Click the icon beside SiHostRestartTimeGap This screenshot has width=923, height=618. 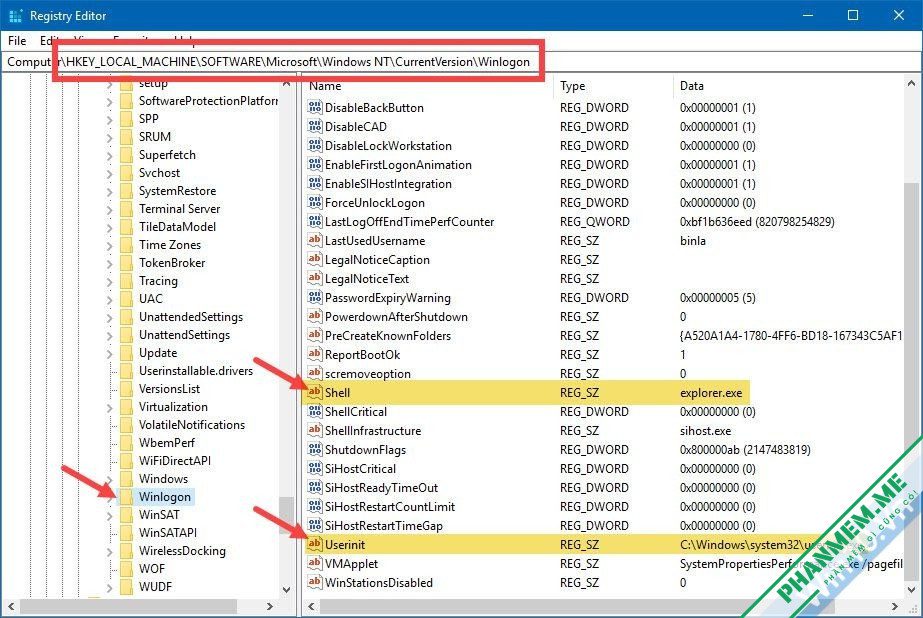pyautogui.click(x=315, y=525)
